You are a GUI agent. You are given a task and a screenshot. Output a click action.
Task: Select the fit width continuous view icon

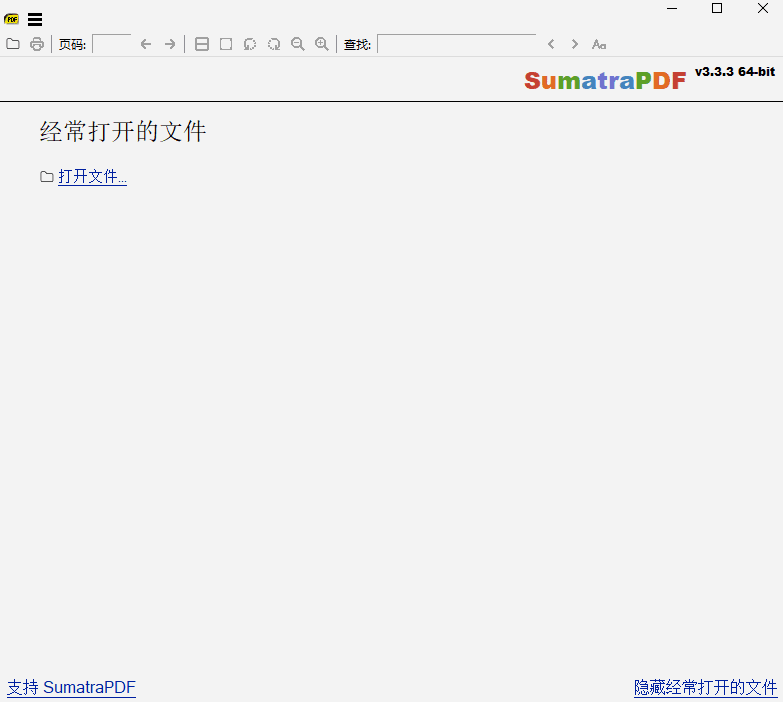point(202,44)
